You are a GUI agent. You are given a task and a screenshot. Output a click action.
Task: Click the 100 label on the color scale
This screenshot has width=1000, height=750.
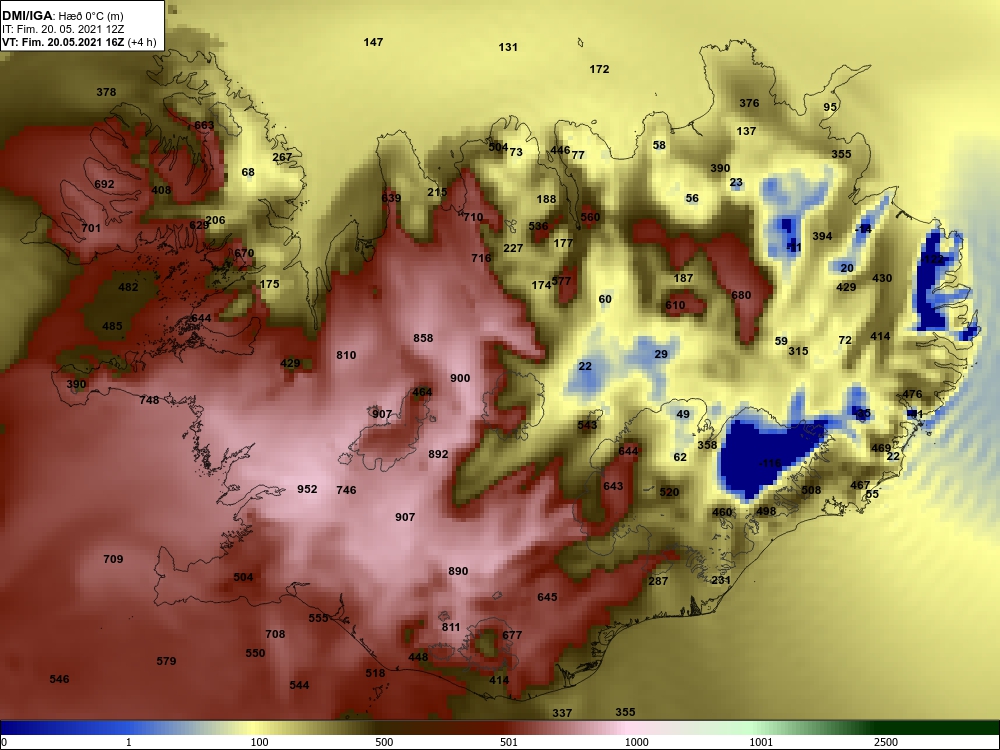pos(259,742)
